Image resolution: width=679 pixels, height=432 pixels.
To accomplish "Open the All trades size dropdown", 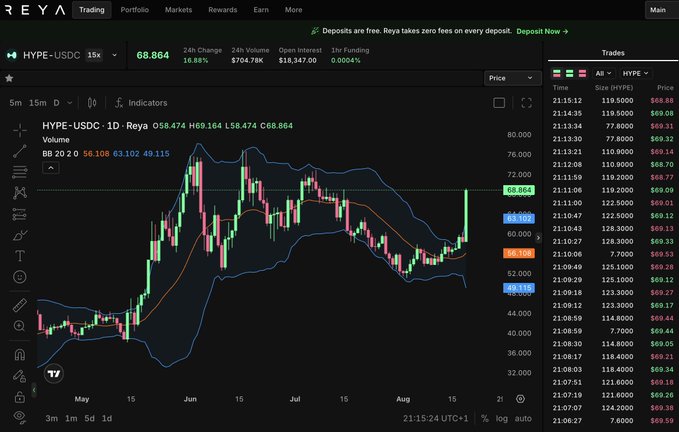I will point(603,74).
